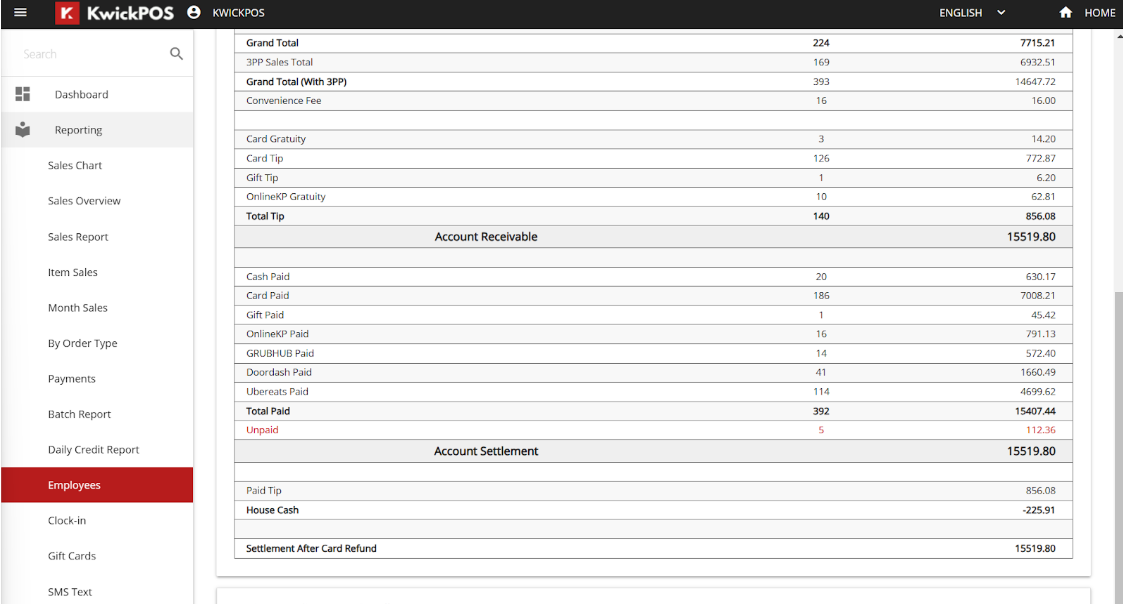Click the Reporting icon in sidebar
This screenshot has height=604, width=1123.
(23, 130)
